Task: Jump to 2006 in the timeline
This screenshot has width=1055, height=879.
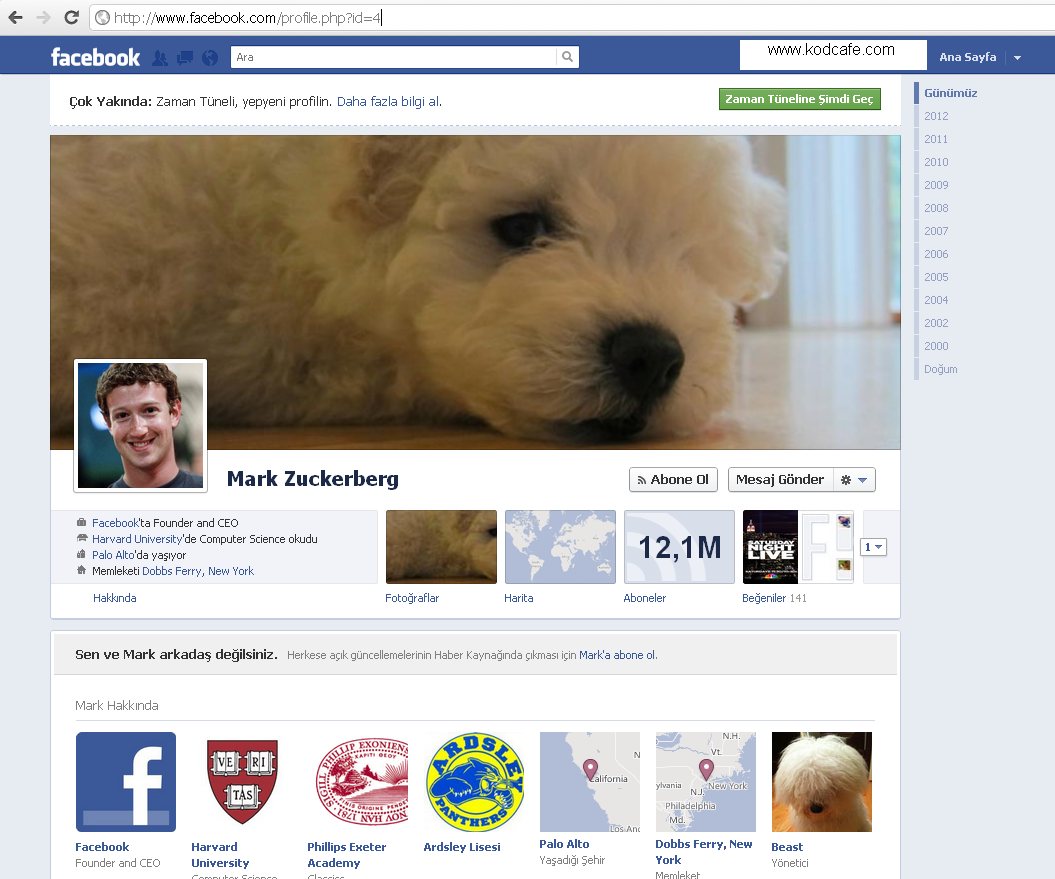Action: [936, 254]
